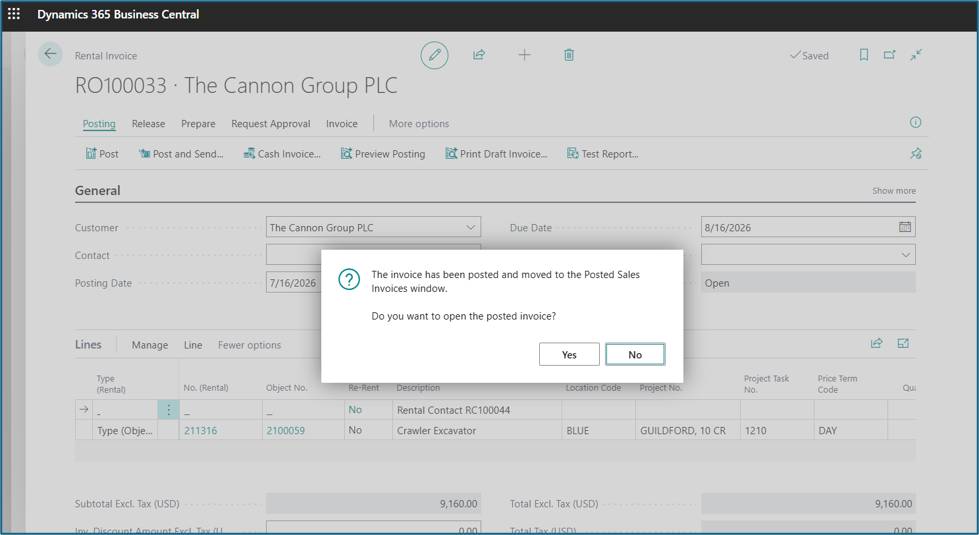Expand Lines section with maximize icon
979x535 pixels.
click(x=903, y=343)
